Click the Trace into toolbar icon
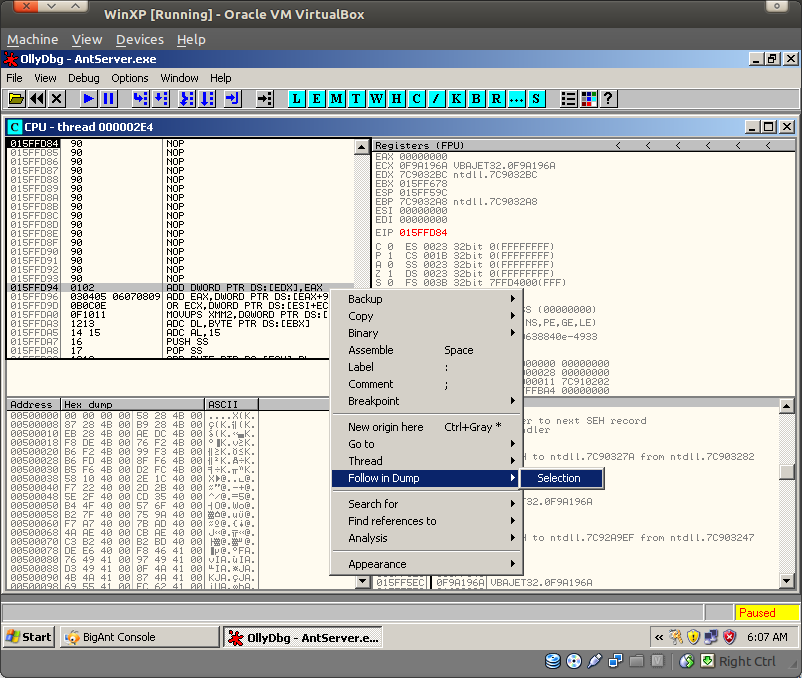The image size is (802, 678). (187, 98)
